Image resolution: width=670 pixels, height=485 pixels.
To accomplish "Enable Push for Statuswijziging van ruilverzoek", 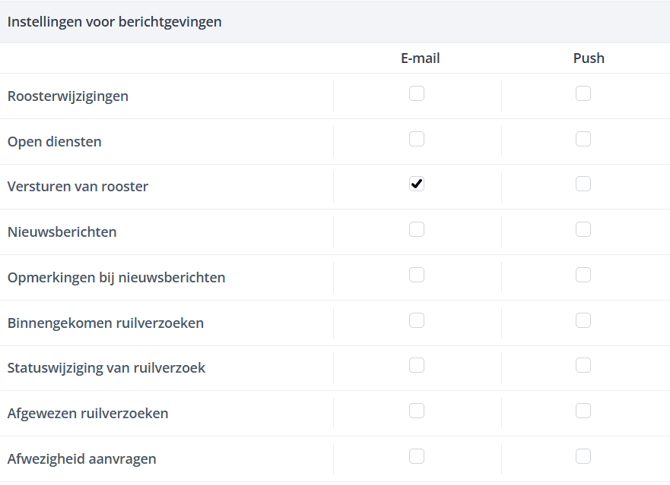I will click(x=583, y=366).
